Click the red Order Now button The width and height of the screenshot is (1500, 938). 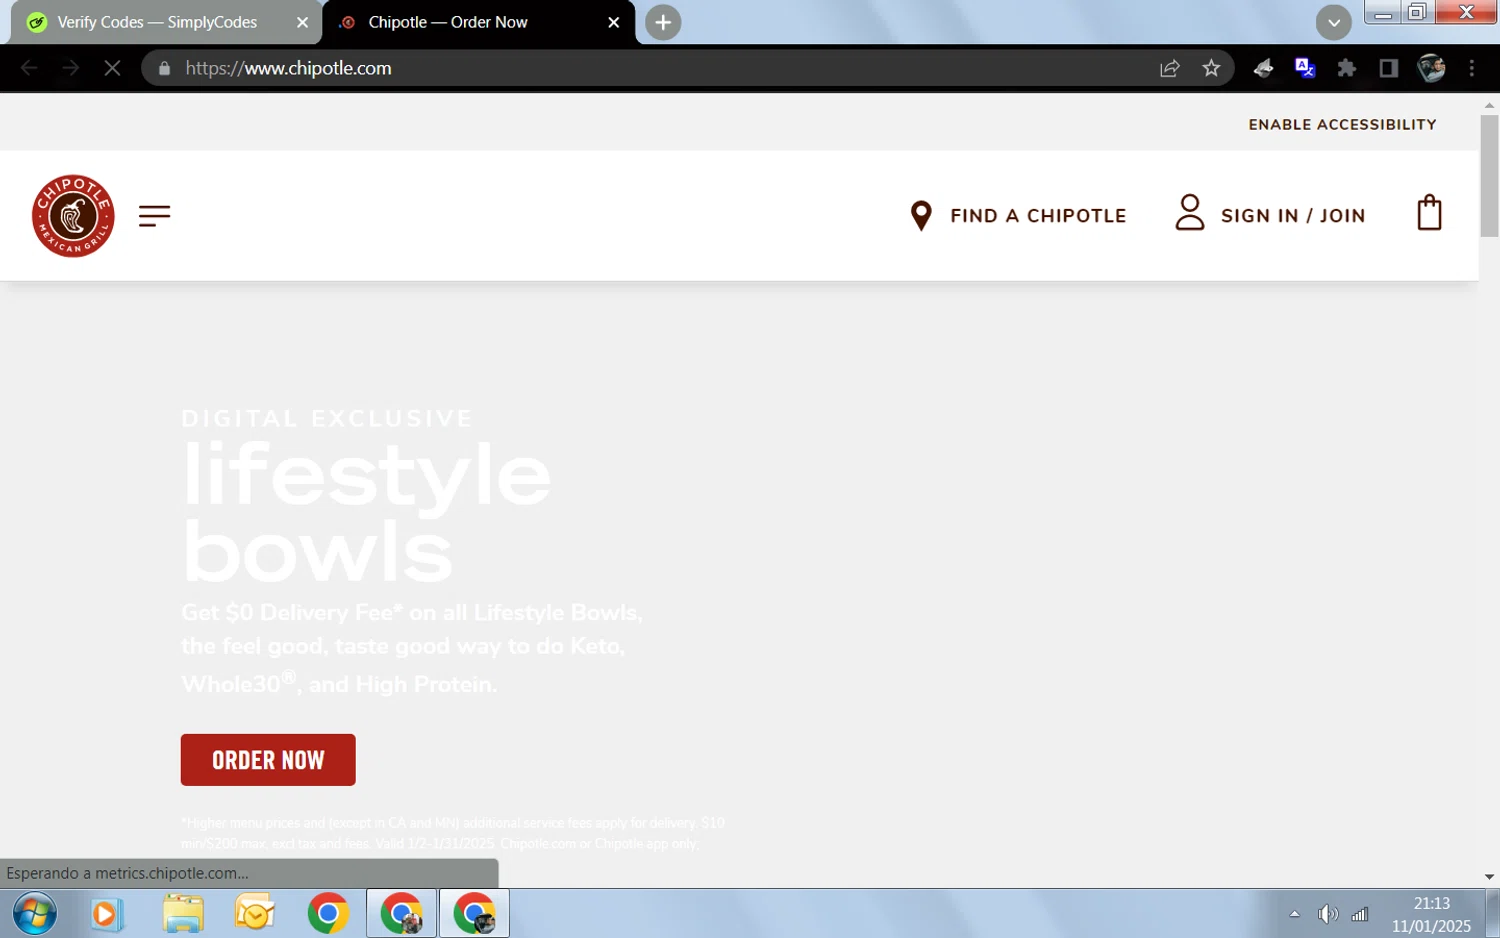[x=268, y=760]
